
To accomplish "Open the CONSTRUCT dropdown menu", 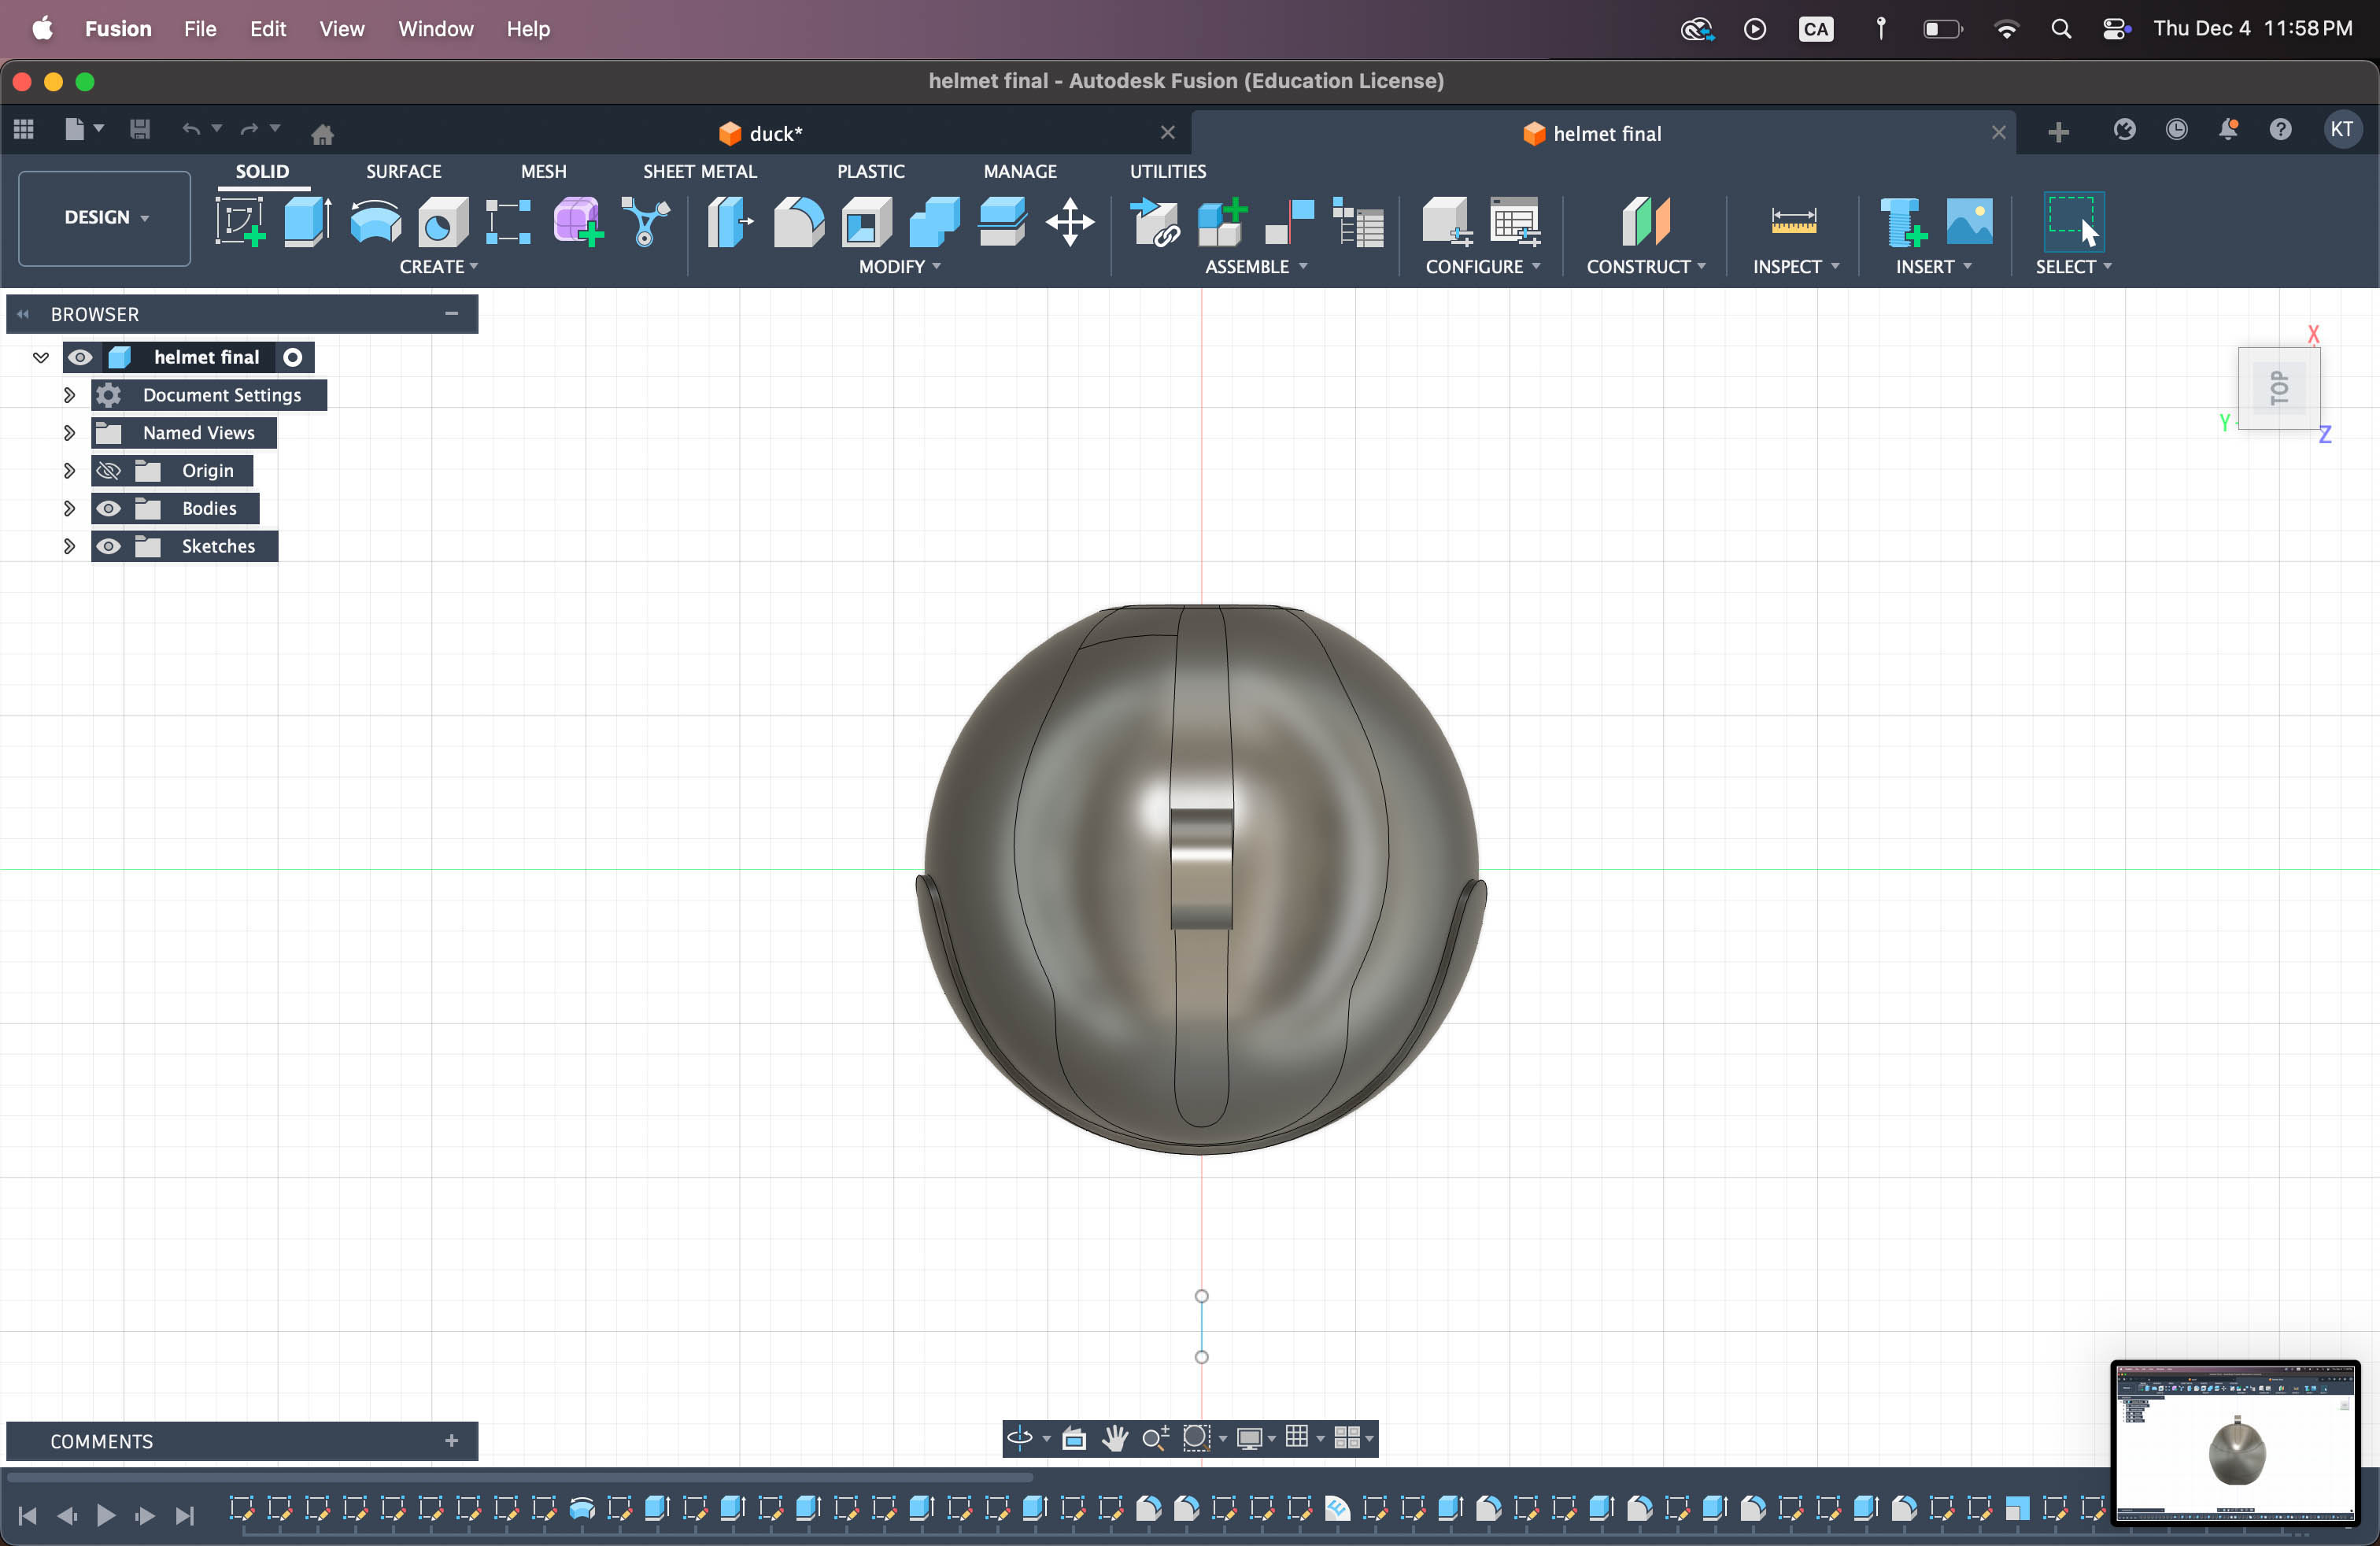I will tap(1645, 266).
